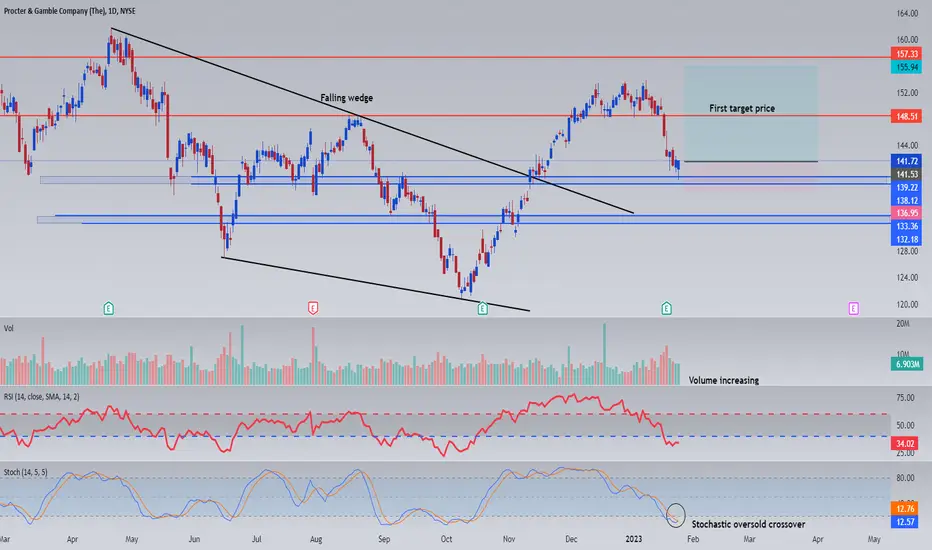Click the 141.72 blue price label

tap(906, 161)
